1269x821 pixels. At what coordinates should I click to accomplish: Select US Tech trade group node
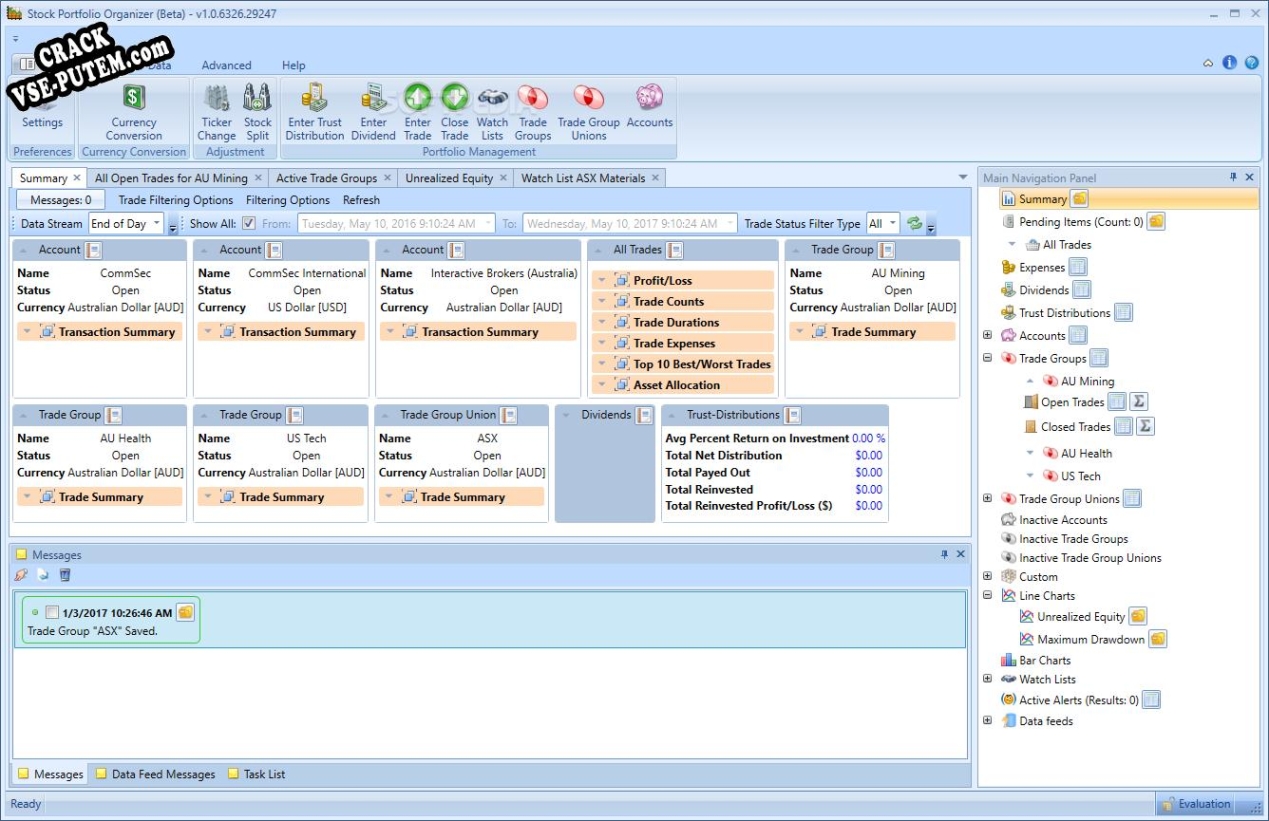[1080, 476]
